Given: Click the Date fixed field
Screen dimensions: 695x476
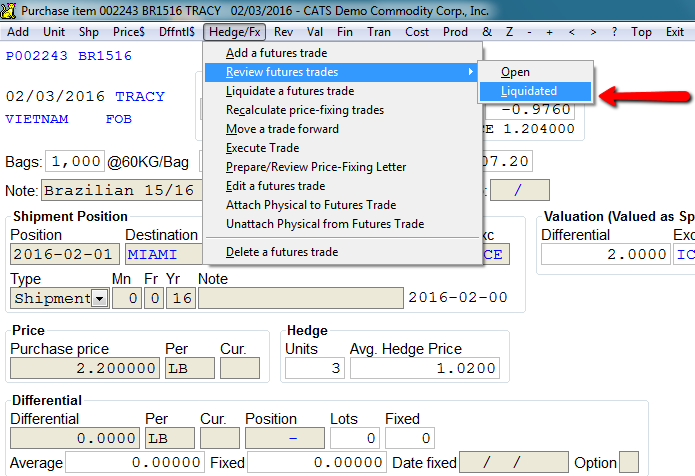Looking at the screenshot, I should (514, 462).
